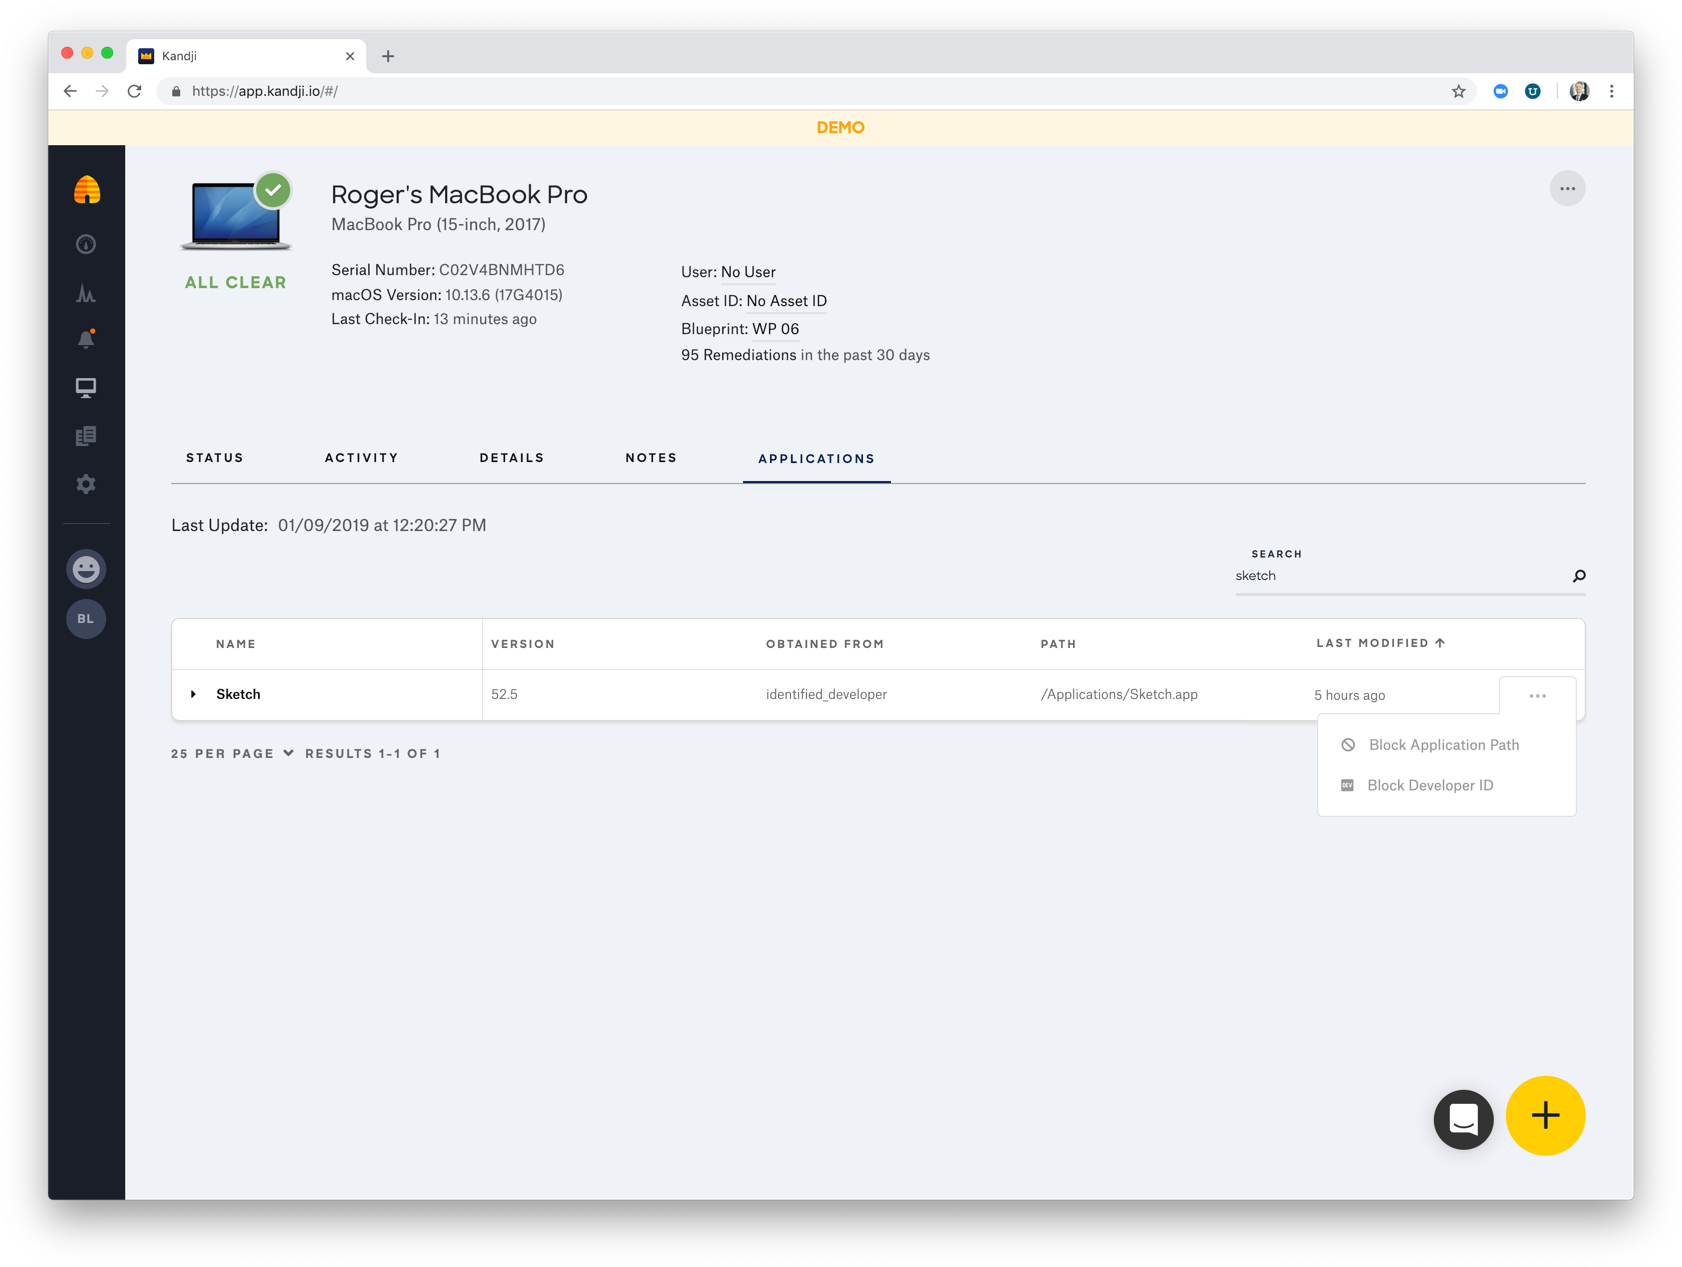Screen dimensions: 1682x1267
Task: Click the 52.5 version cell
Action: click(504, 694)
